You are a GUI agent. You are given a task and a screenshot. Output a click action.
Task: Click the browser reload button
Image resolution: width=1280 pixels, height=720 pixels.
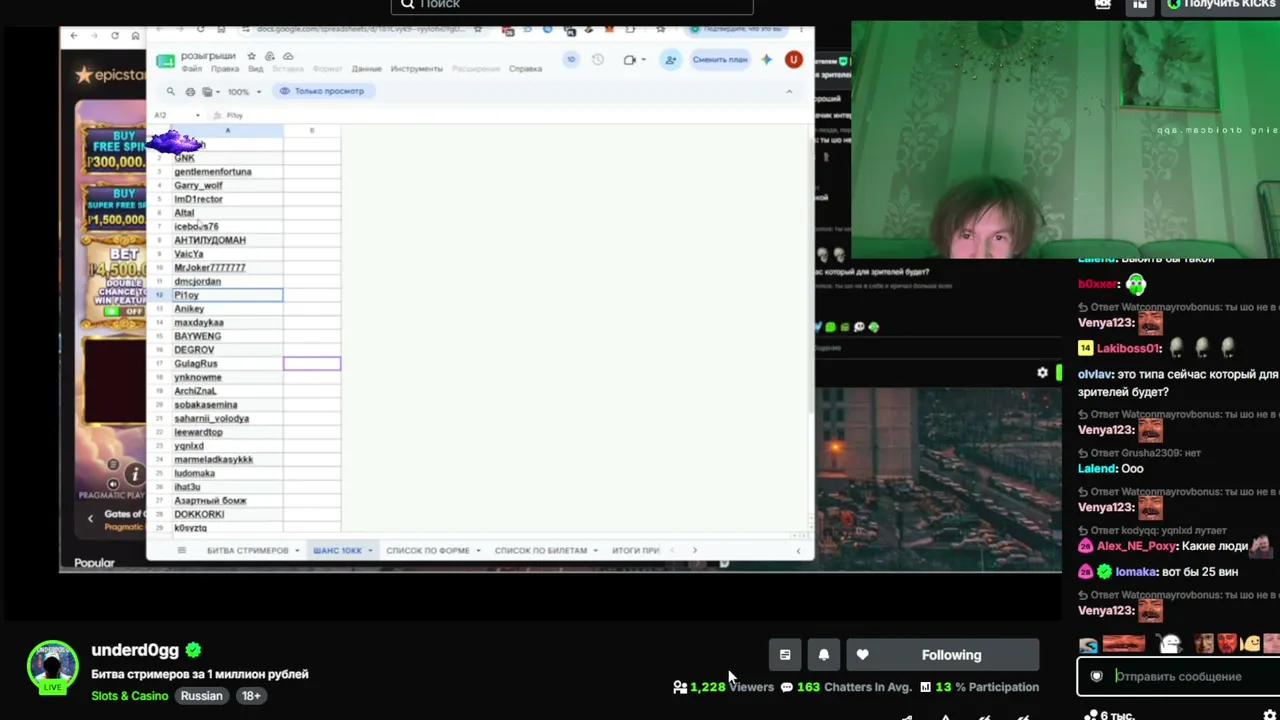click(115, 36)
